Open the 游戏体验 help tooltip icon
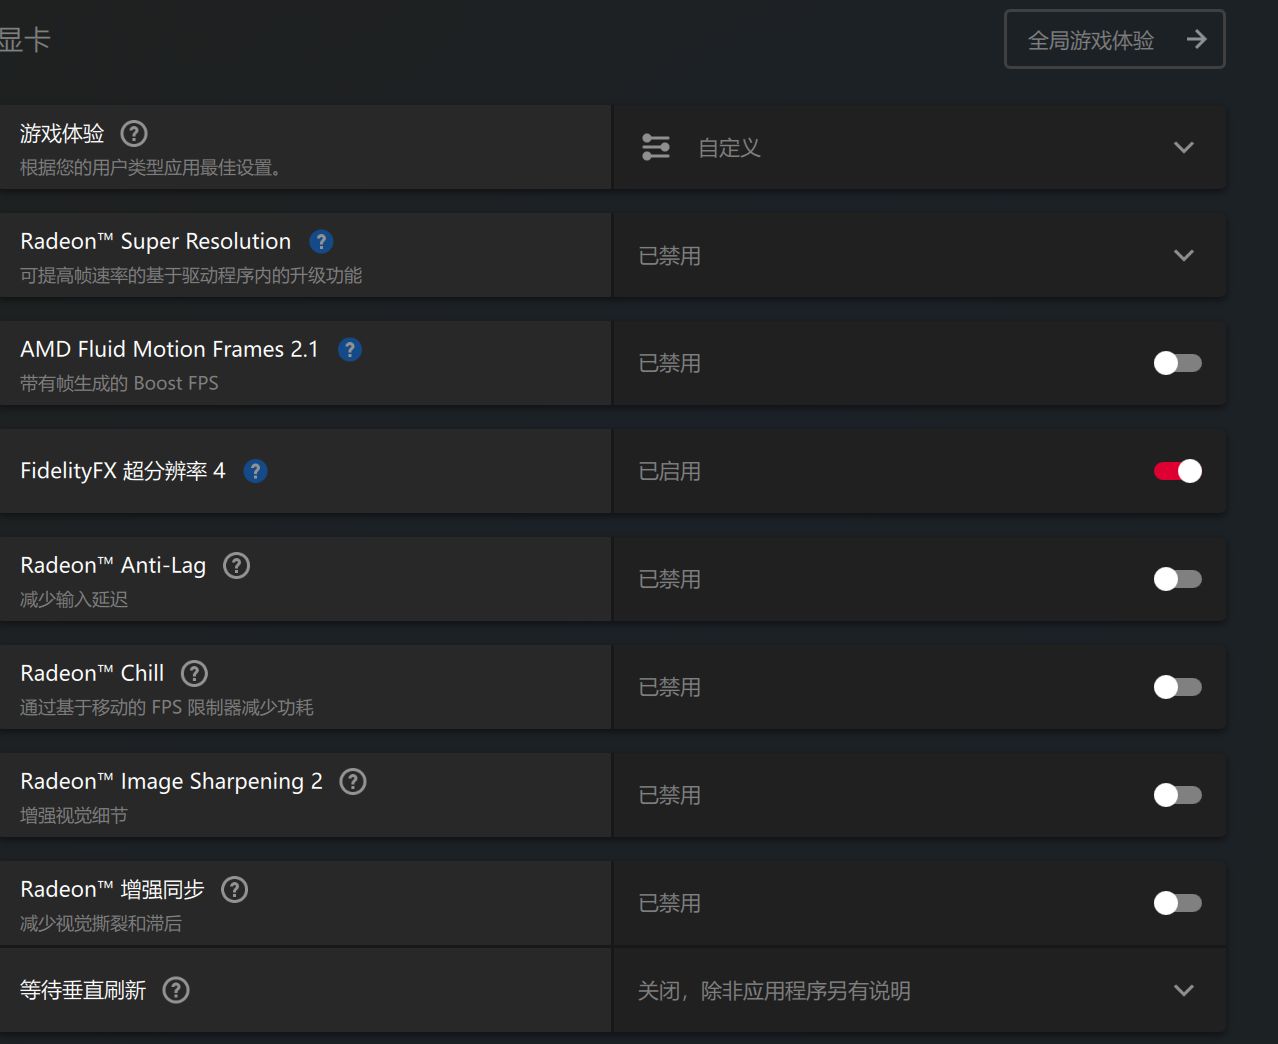The image size is (1278, 1044). [x=133, y=133]
